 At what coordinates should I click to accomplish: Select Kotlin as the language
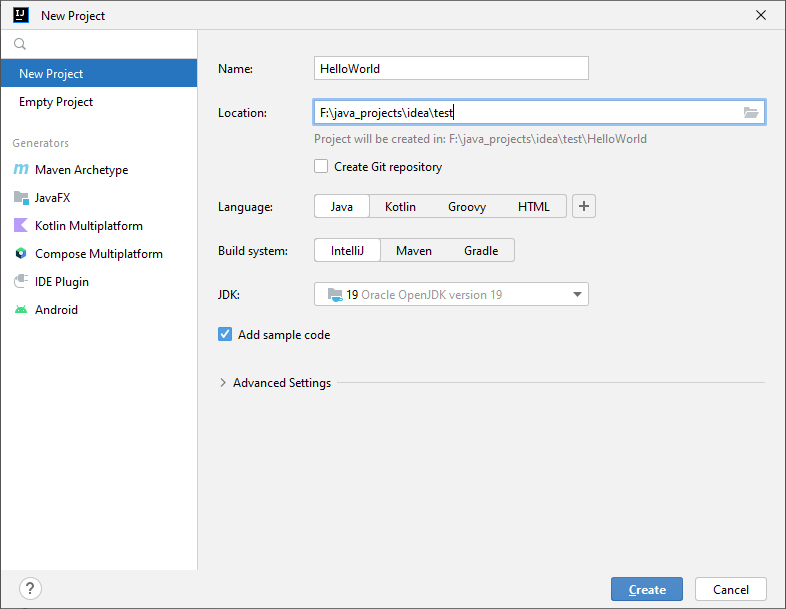pos(400,207)
